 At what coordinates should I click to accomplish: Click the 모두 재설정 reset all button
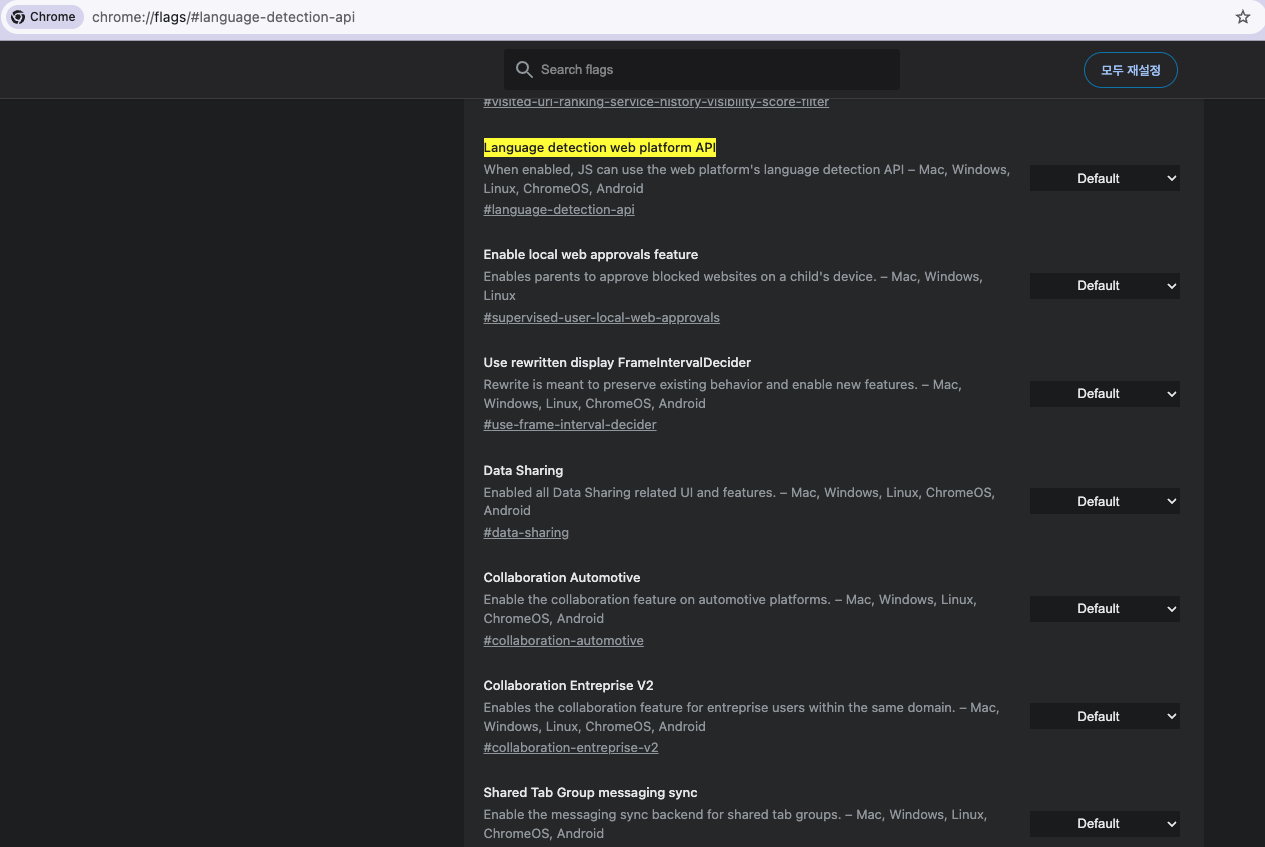coord(1131,70)
